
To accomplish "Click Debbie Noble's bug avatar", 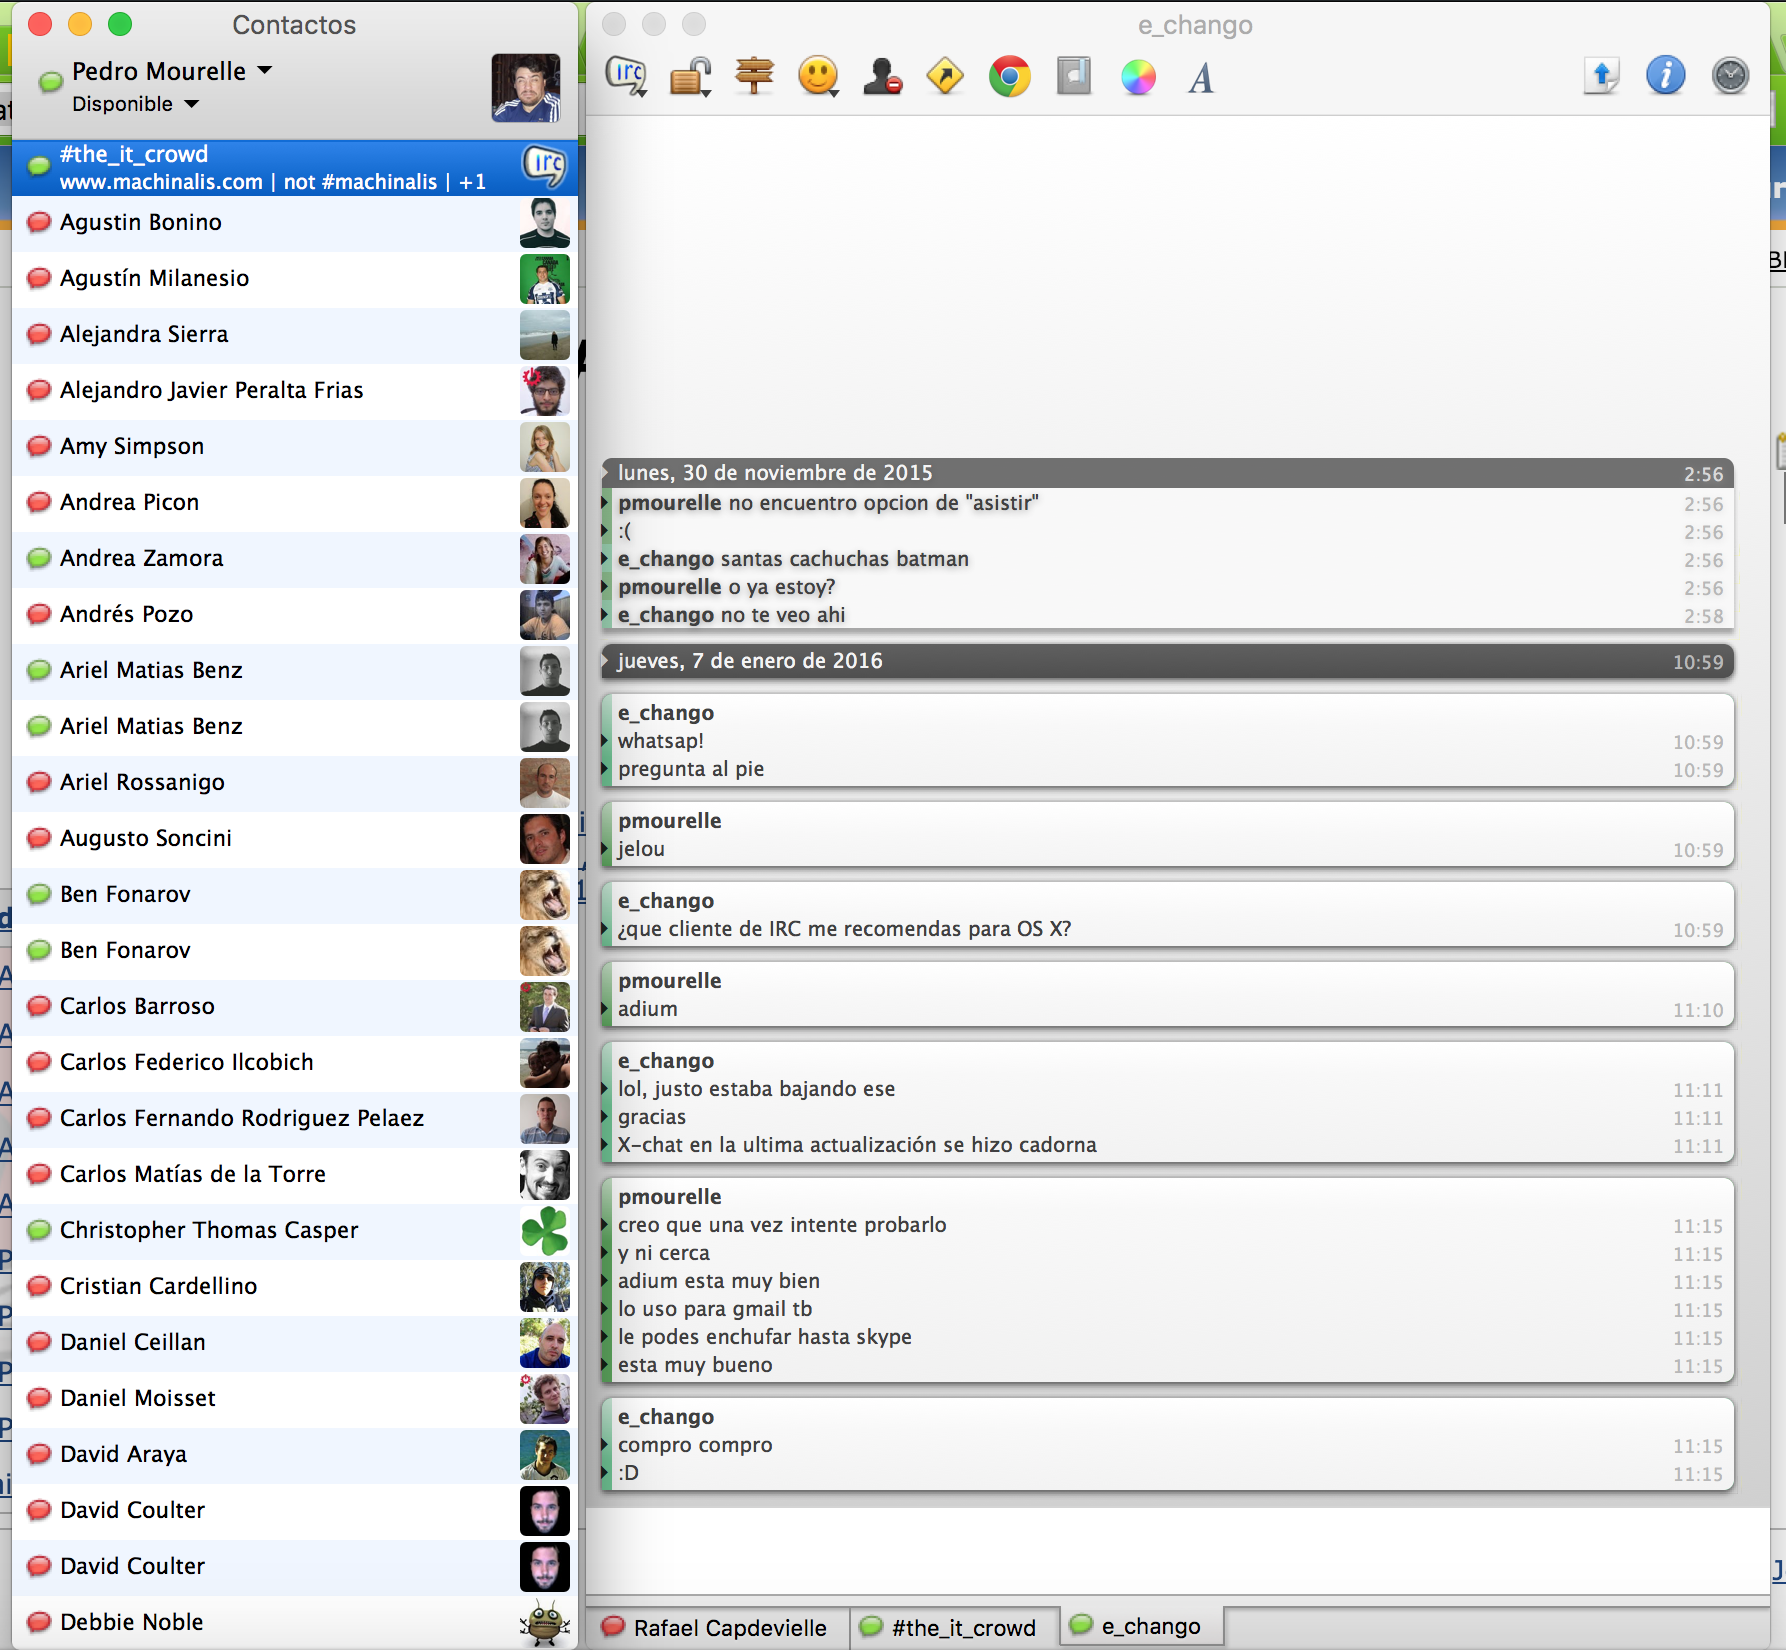I will pyautogui.click(x=545, y=1622).
